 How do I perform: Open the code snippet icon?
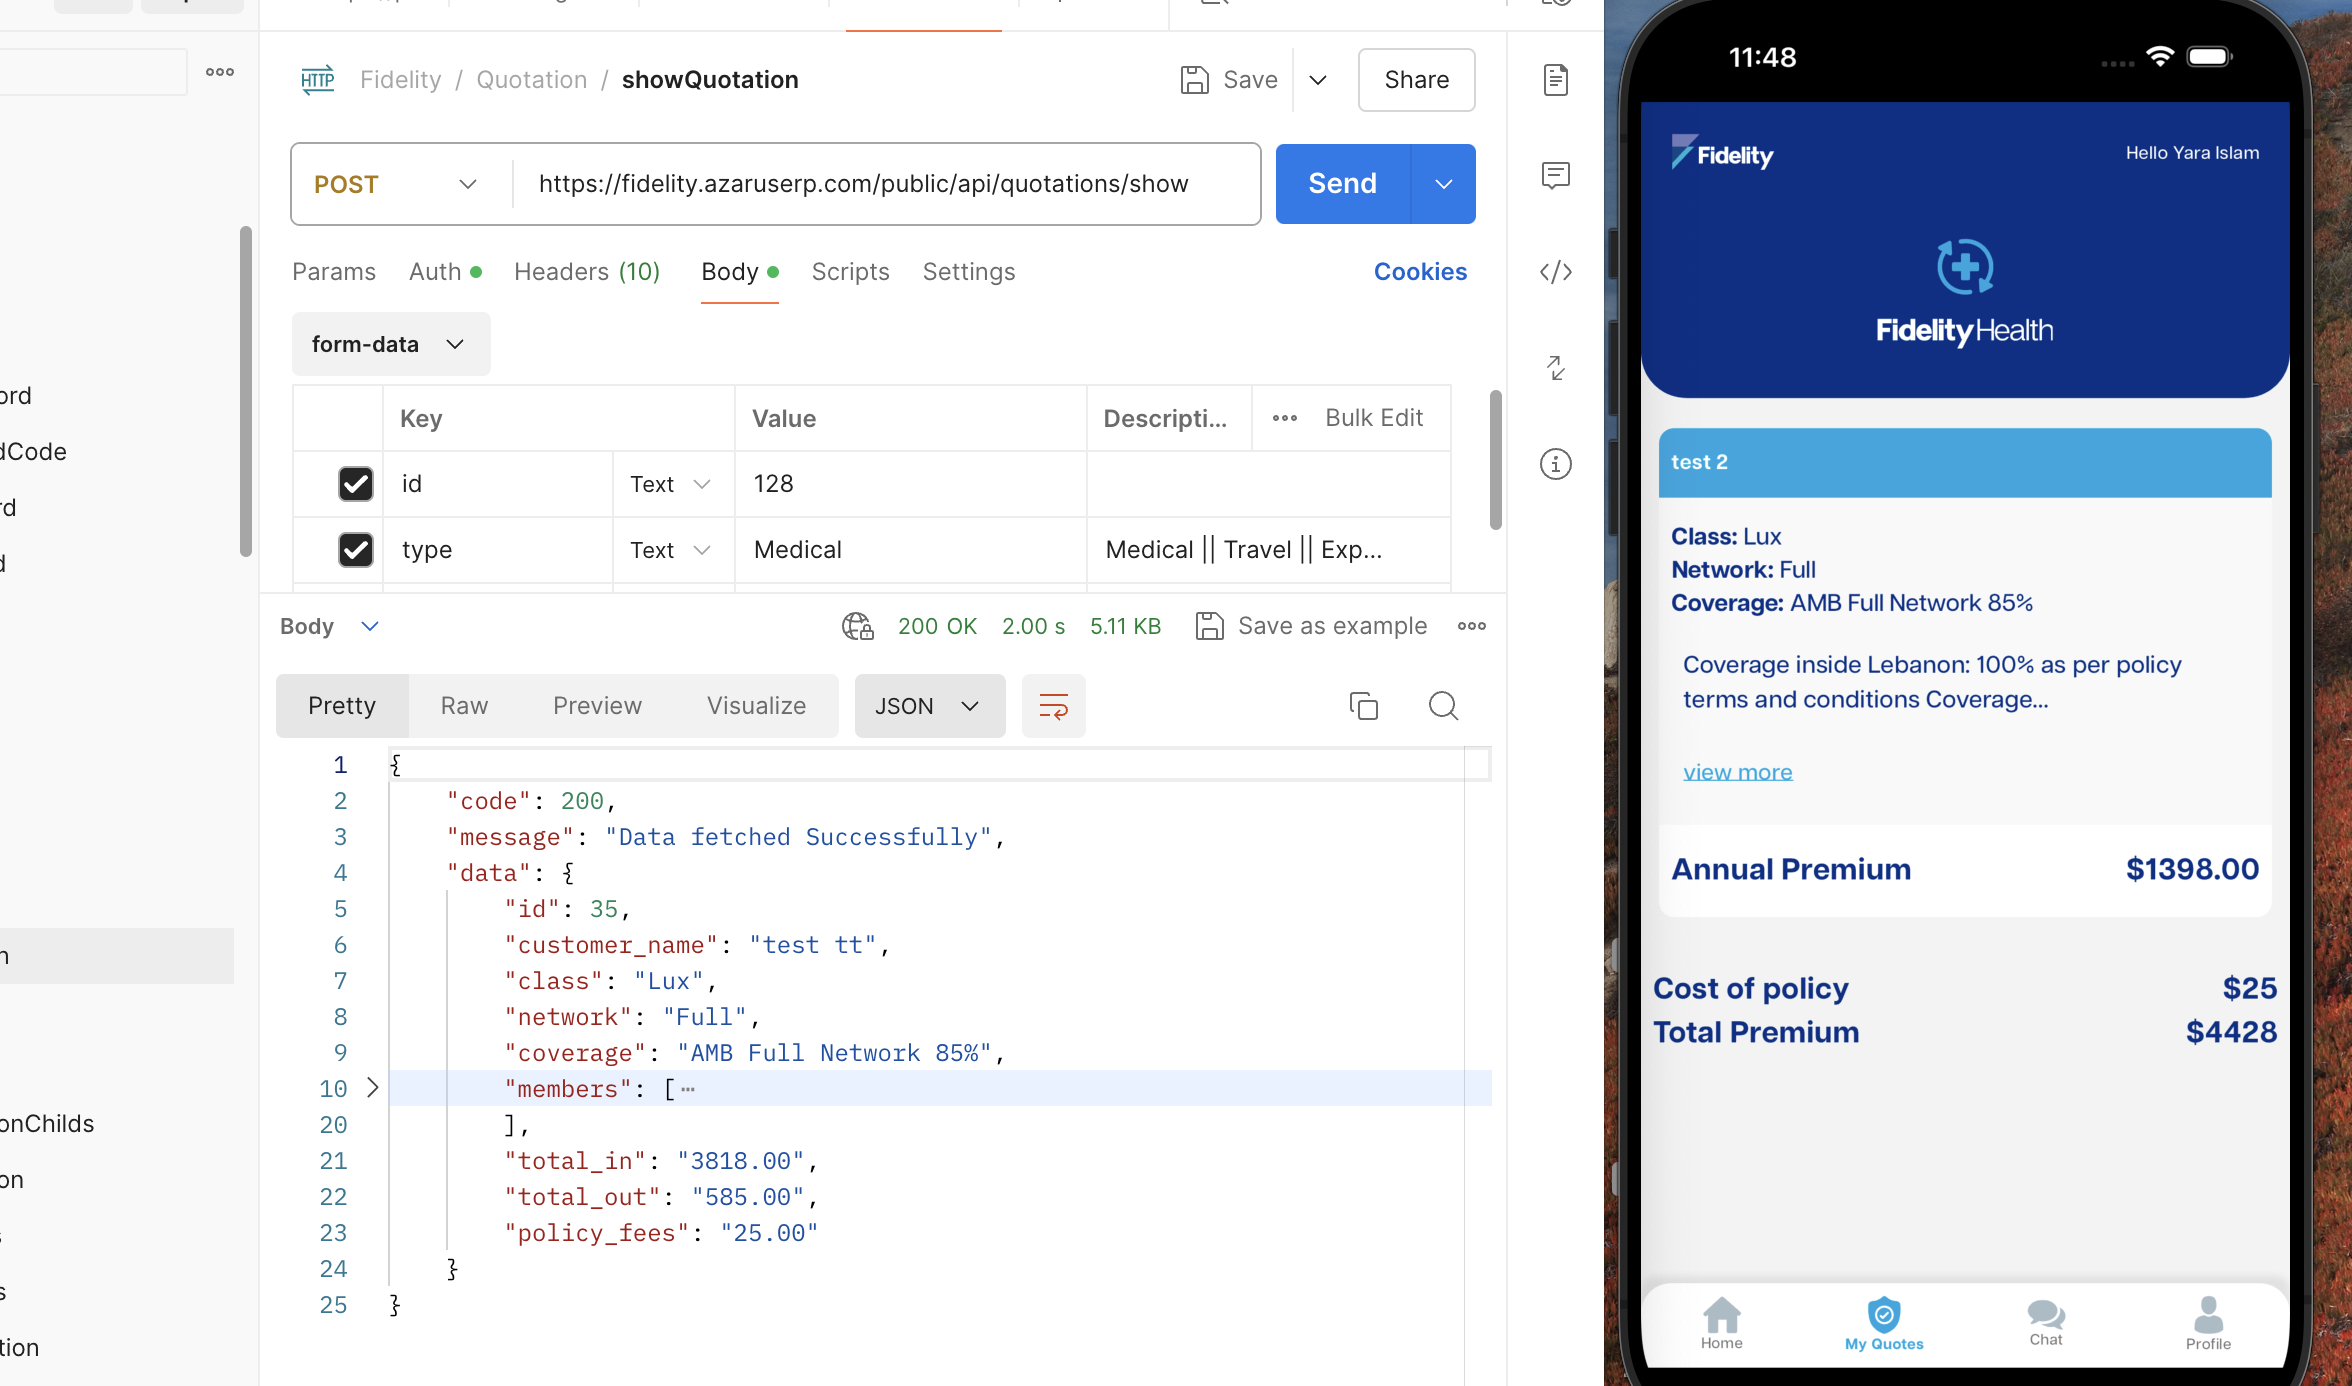tap(1555, 272)
